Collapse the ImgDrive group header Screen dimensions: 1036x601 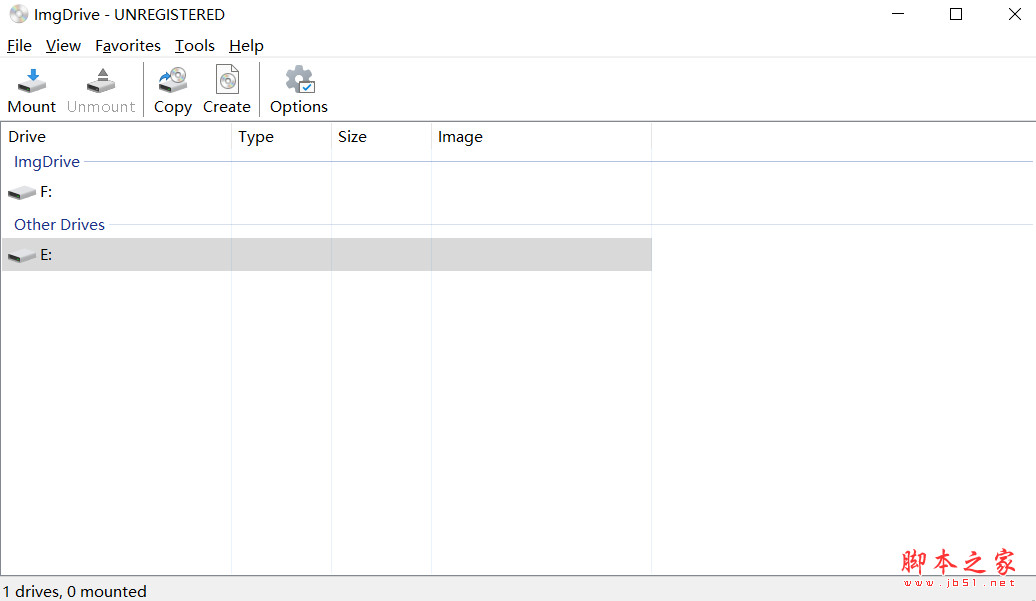47,162
